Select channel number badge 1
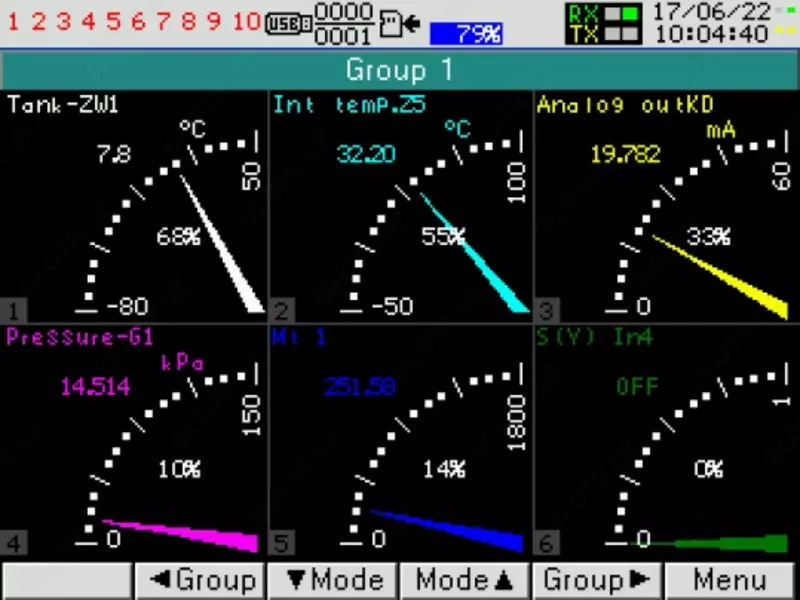The height and width of the screenshot is (600, 800). tap(12, 310)
